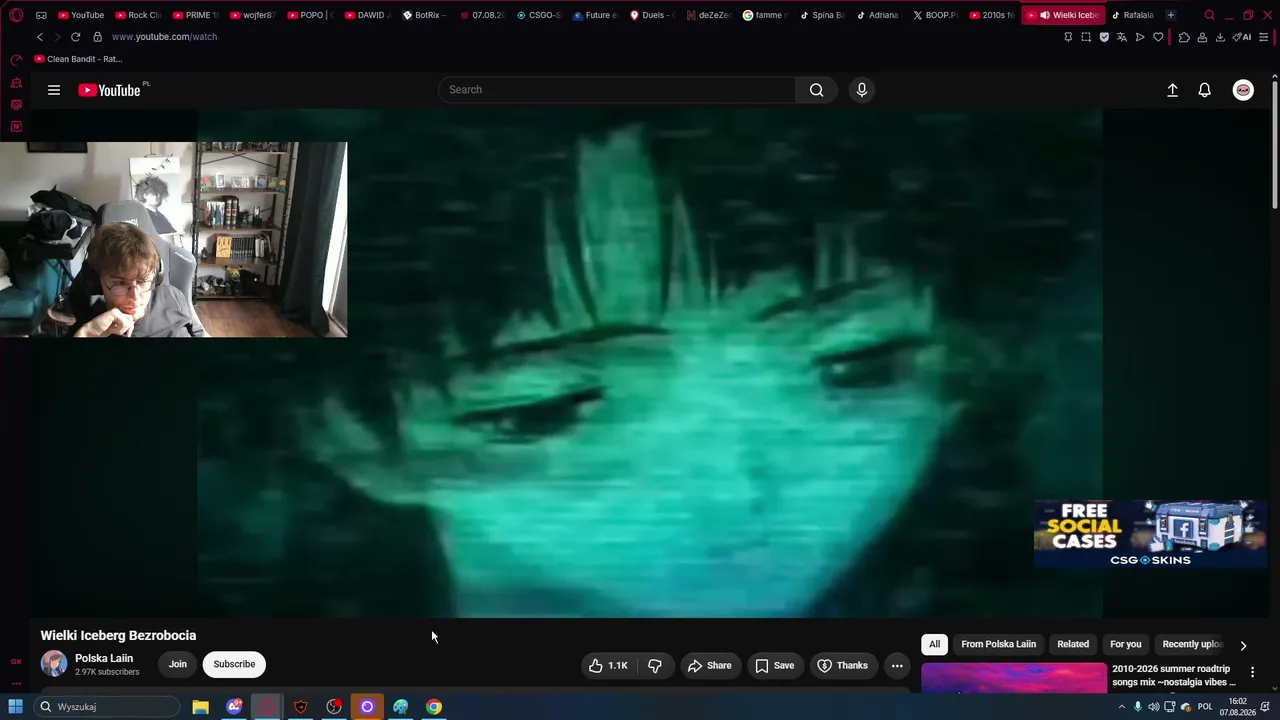Open the site security lock info

coord(97,37)
